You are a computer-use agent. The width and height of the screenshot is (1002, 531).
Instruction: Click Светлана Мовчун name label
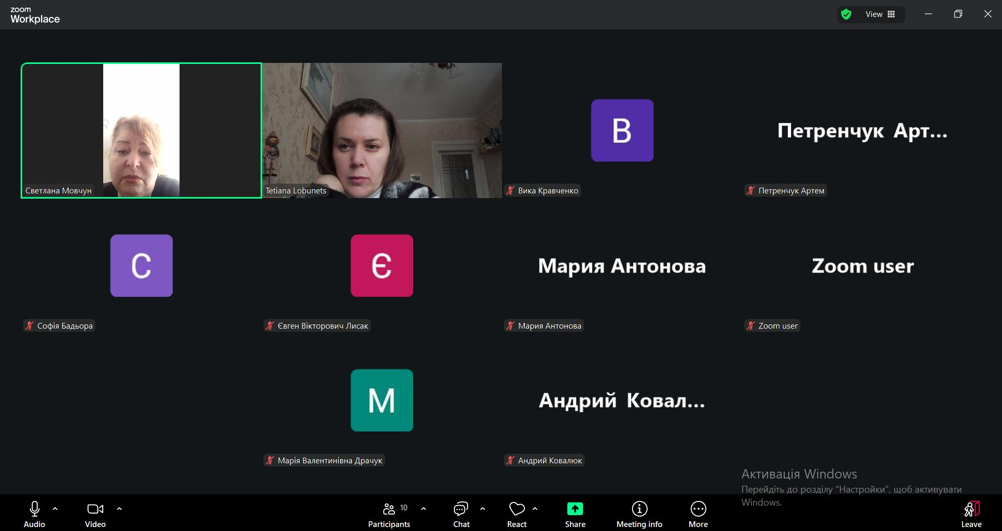click(59, 190)
